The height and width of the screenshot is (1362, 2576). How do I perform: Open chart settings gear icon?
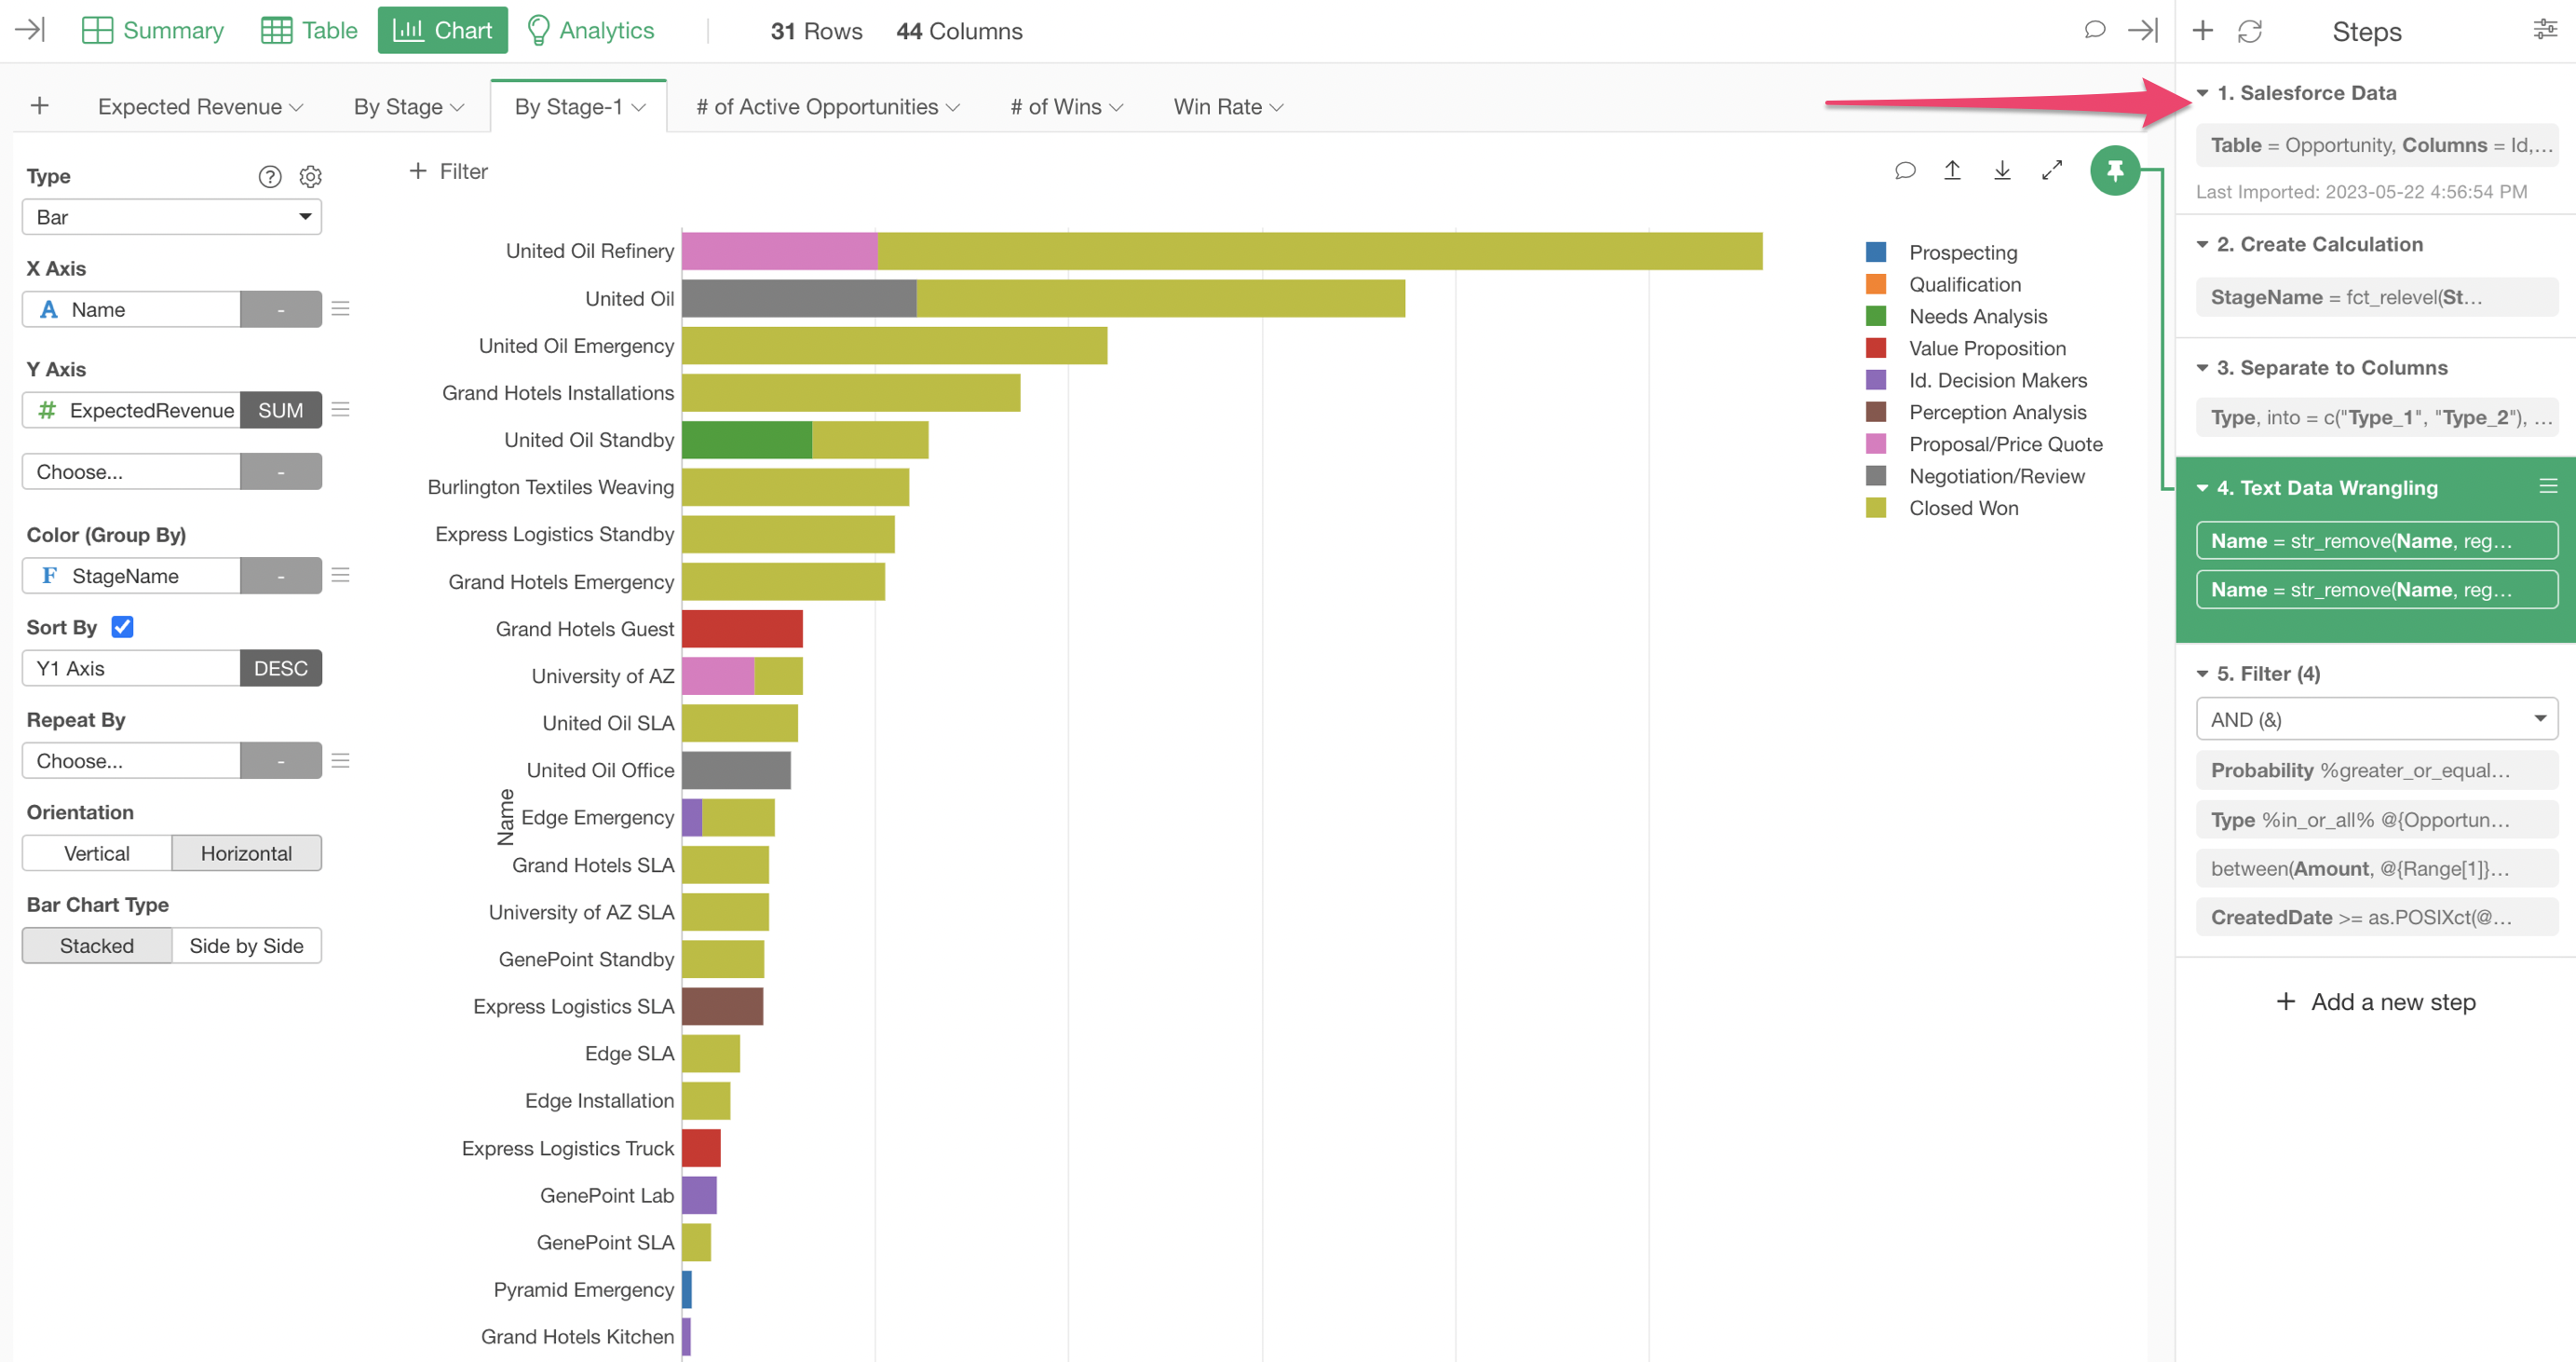pyautogui.click(x=311, y=177)
